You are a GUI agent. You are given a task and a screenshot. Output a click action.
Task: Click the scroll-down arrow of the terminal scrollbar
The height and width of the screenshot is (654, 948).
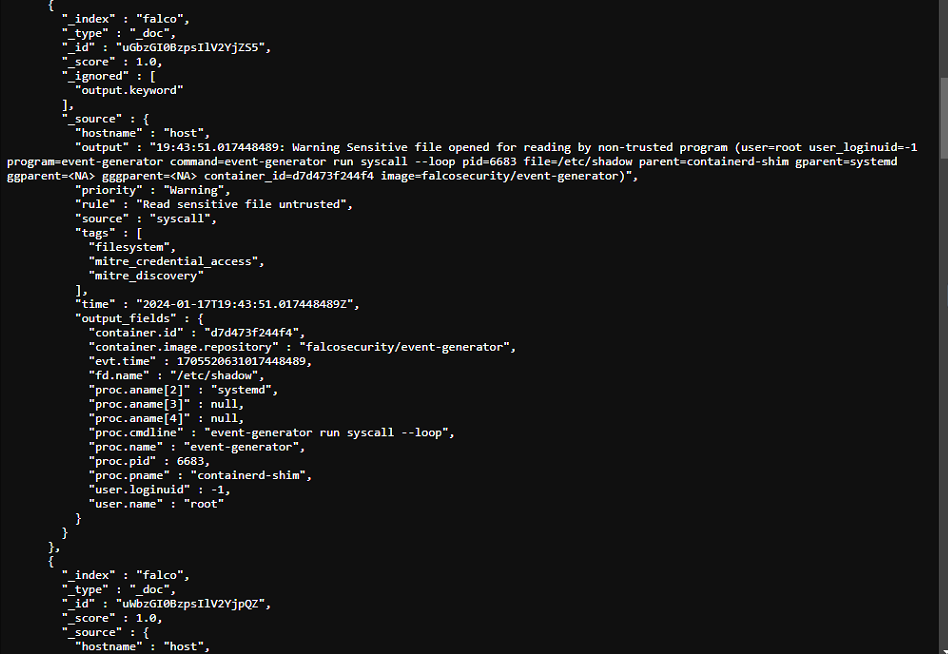[943, 650]
